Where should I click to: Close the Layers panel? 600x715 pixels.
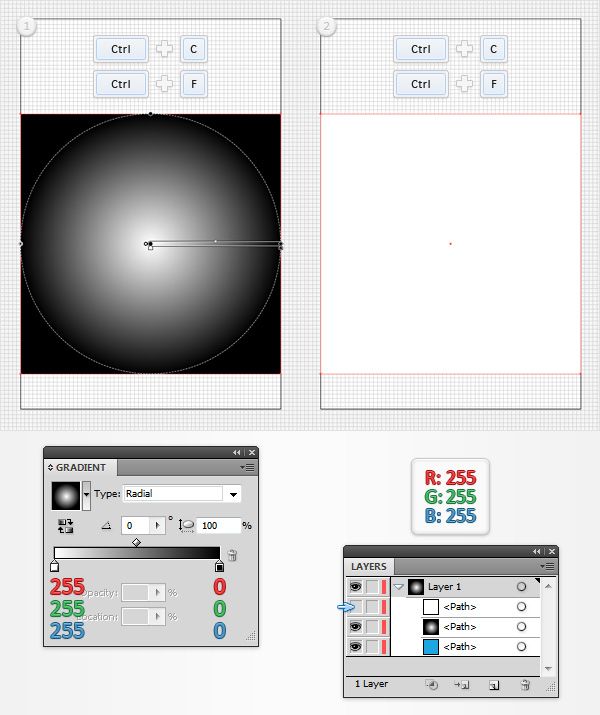coord(552,551)
